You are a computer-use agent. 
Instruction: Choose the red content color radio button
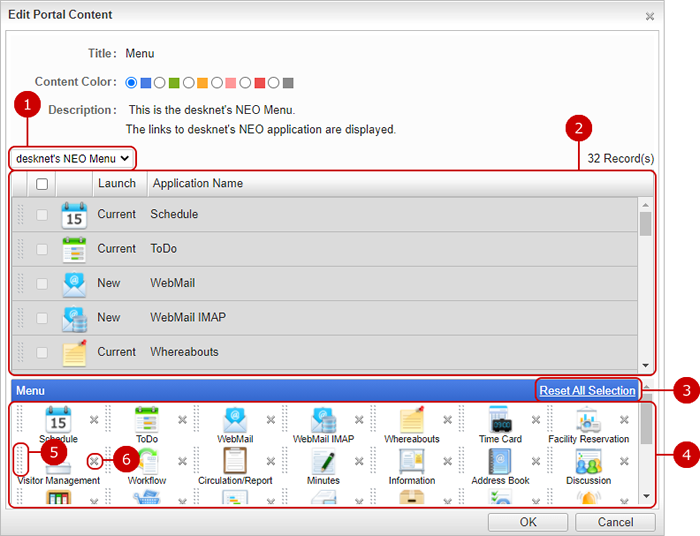tap(245, 83)
